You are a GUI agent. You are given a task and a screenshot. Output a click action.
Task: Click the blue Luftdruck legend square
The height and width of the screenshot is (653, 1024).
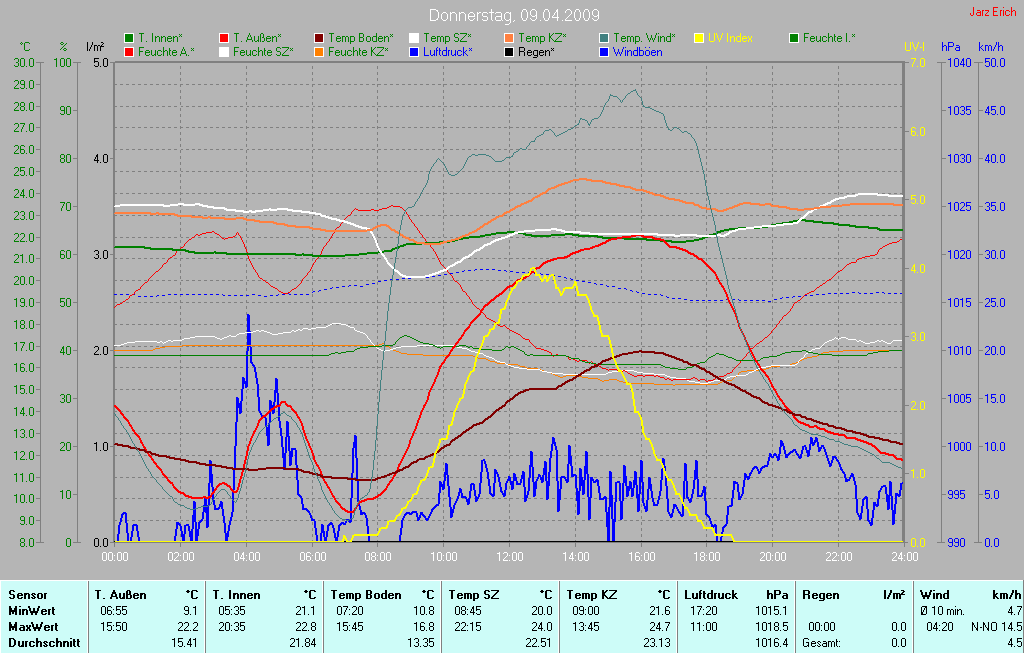(414, 51)
